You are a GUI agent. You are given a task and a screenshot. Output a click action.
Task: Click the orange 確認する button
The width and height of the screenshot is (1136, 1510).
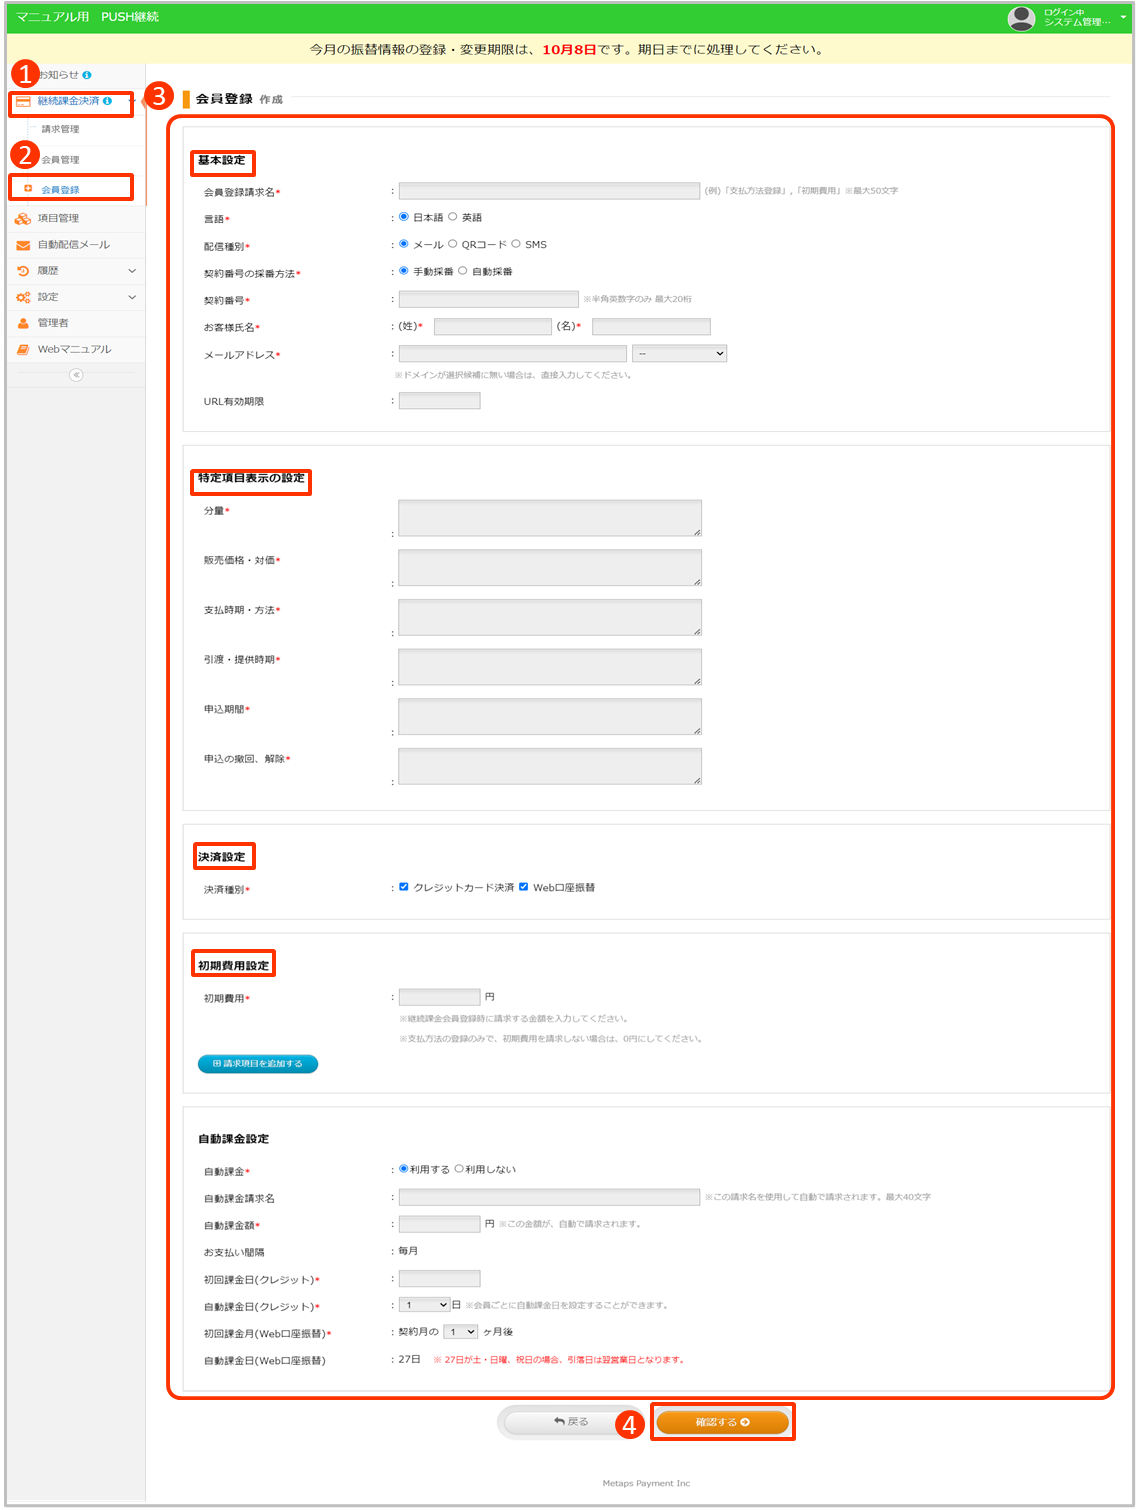tap(722, 1422)
